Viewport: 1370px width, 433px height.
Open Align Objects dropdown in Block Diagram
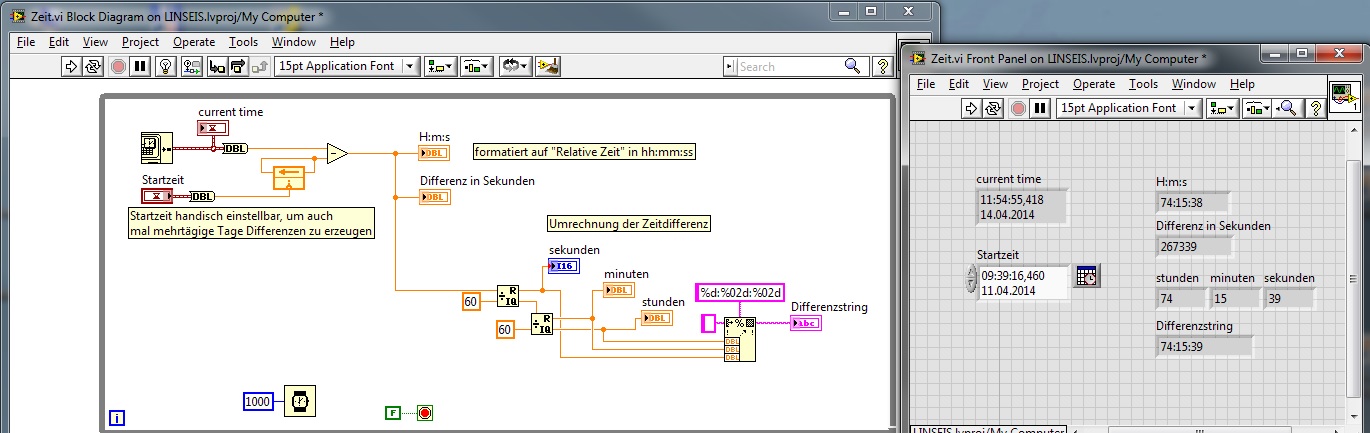click(441, 67)
